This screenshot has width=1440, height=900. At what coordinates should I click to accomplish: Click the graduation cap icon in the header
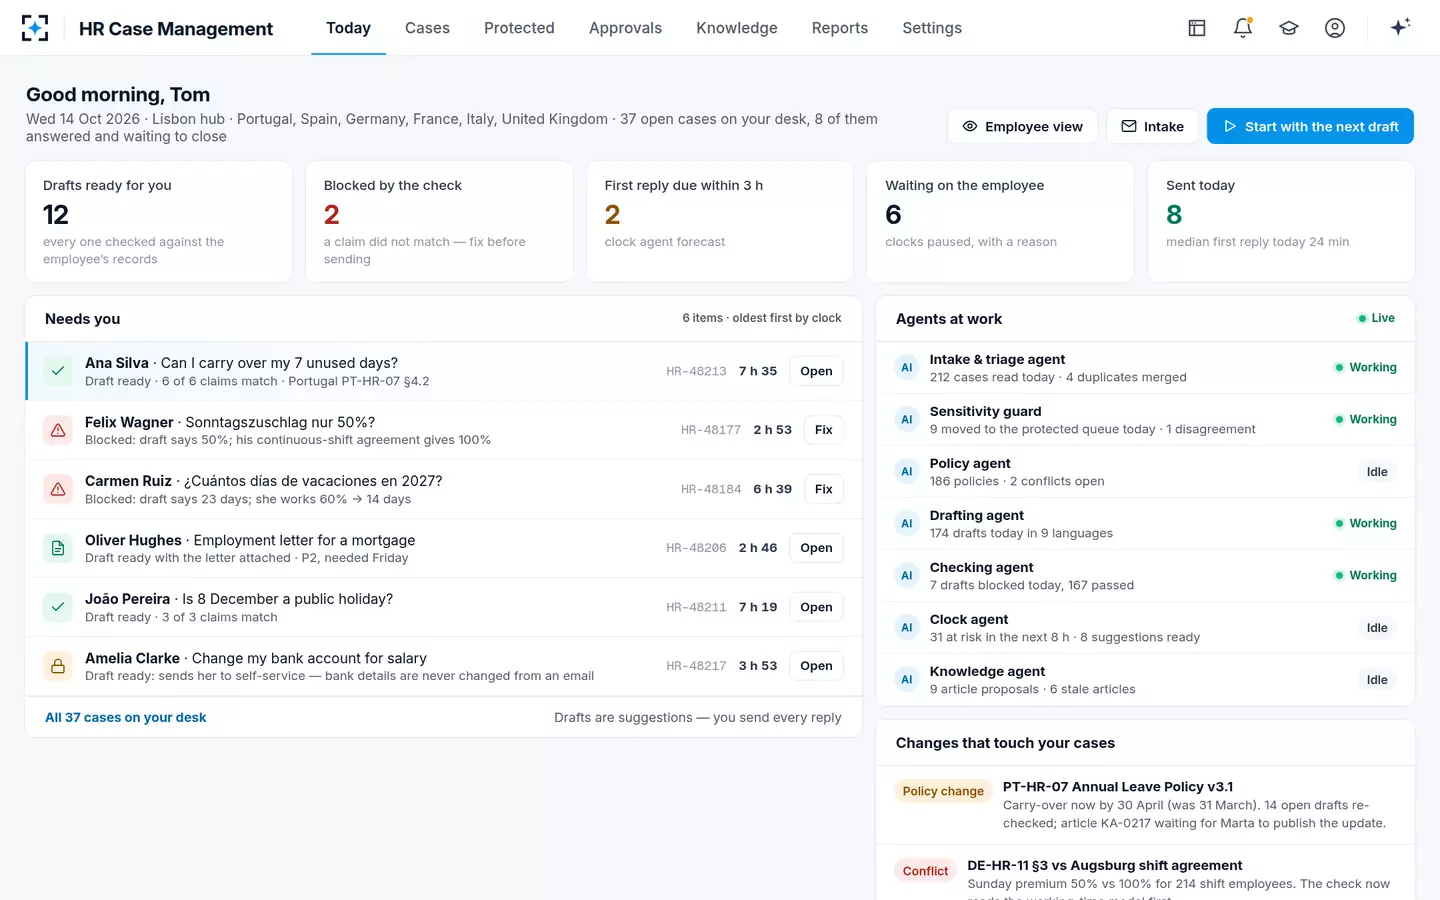1289,28
